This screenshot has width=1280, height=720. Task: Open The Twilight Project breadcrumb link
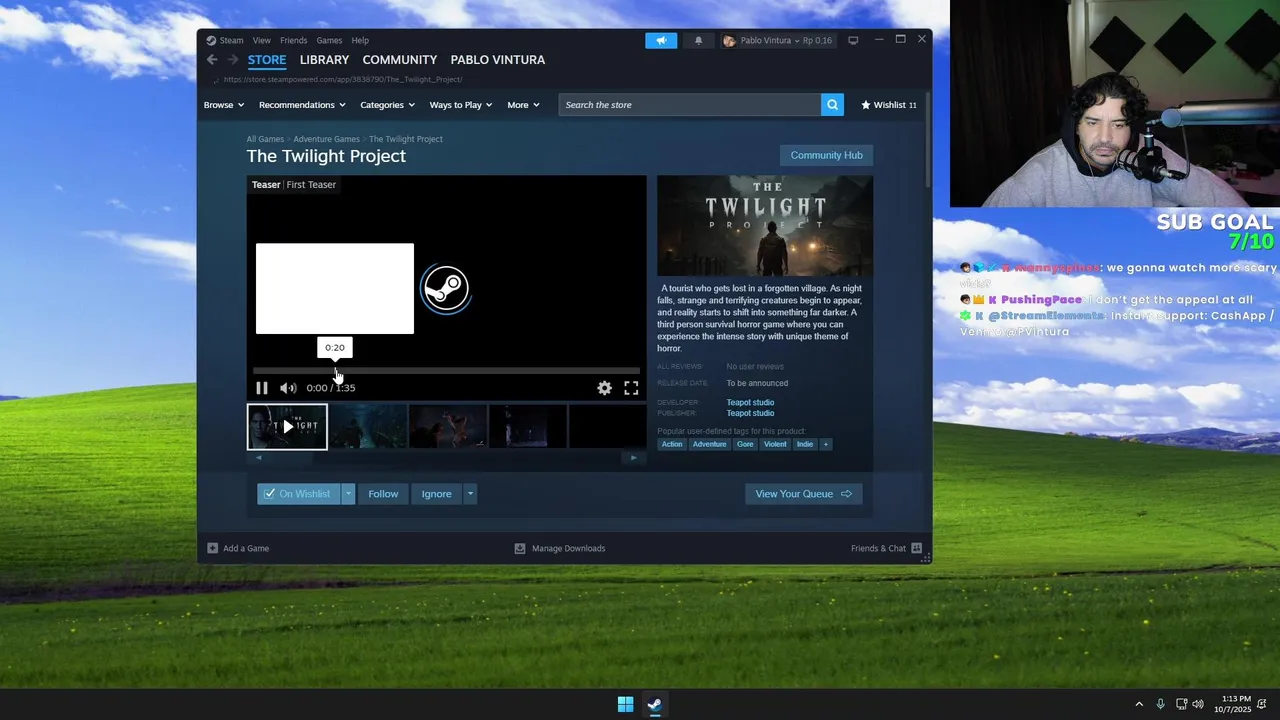tap(405, 139)
